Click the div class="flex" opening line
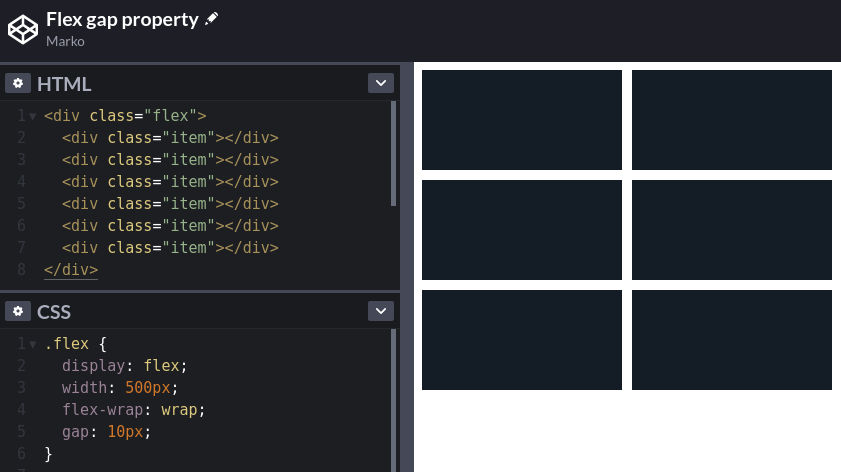 click(x=126, y=116)
